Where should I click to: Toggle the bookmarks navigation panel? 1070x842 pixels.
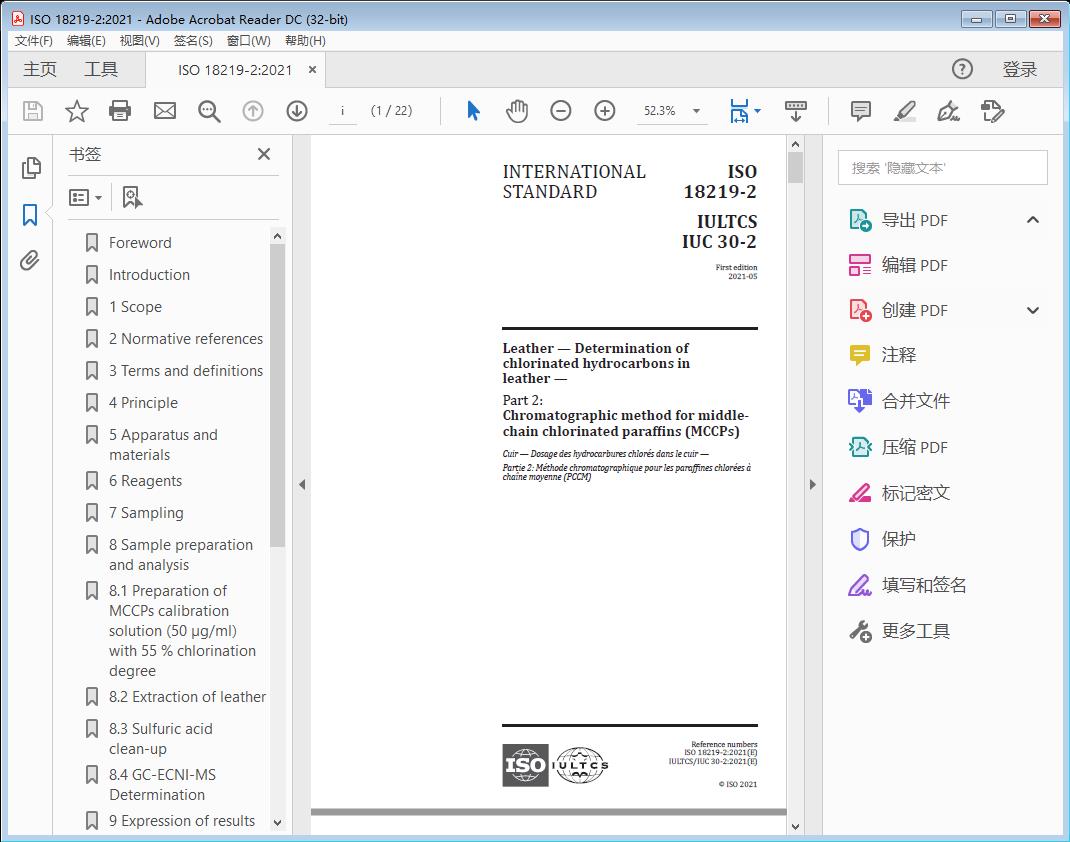(29, 214)
